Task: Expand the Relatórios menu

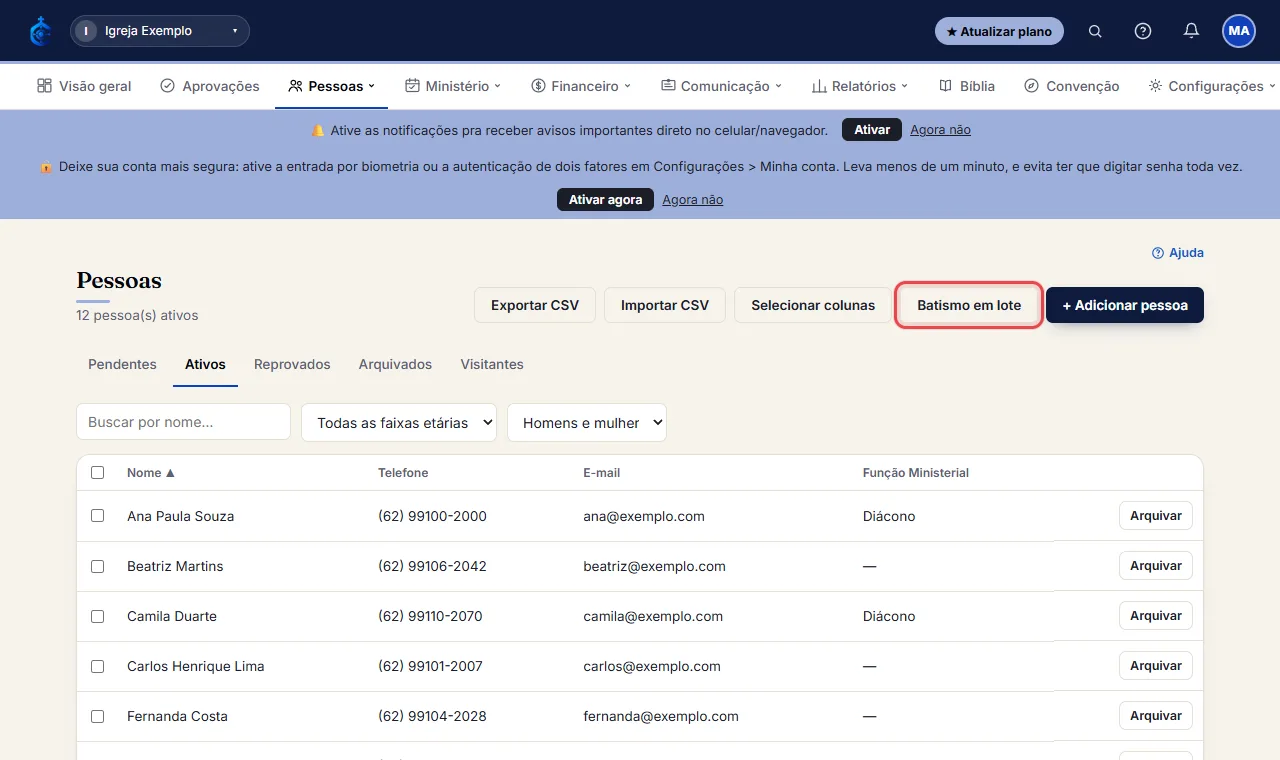Action: (x=860, y=86)
